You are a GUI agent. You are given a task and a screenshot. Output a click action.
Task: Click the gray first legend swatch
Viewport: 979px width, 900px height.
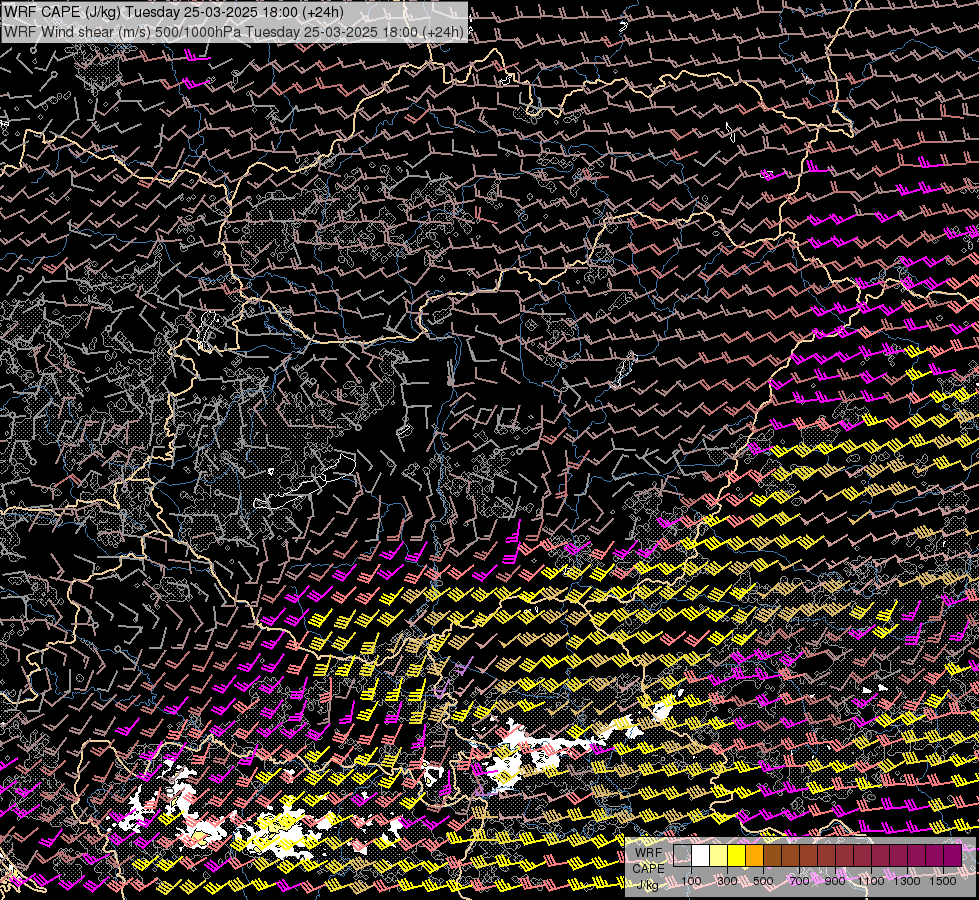coord(682,856)
